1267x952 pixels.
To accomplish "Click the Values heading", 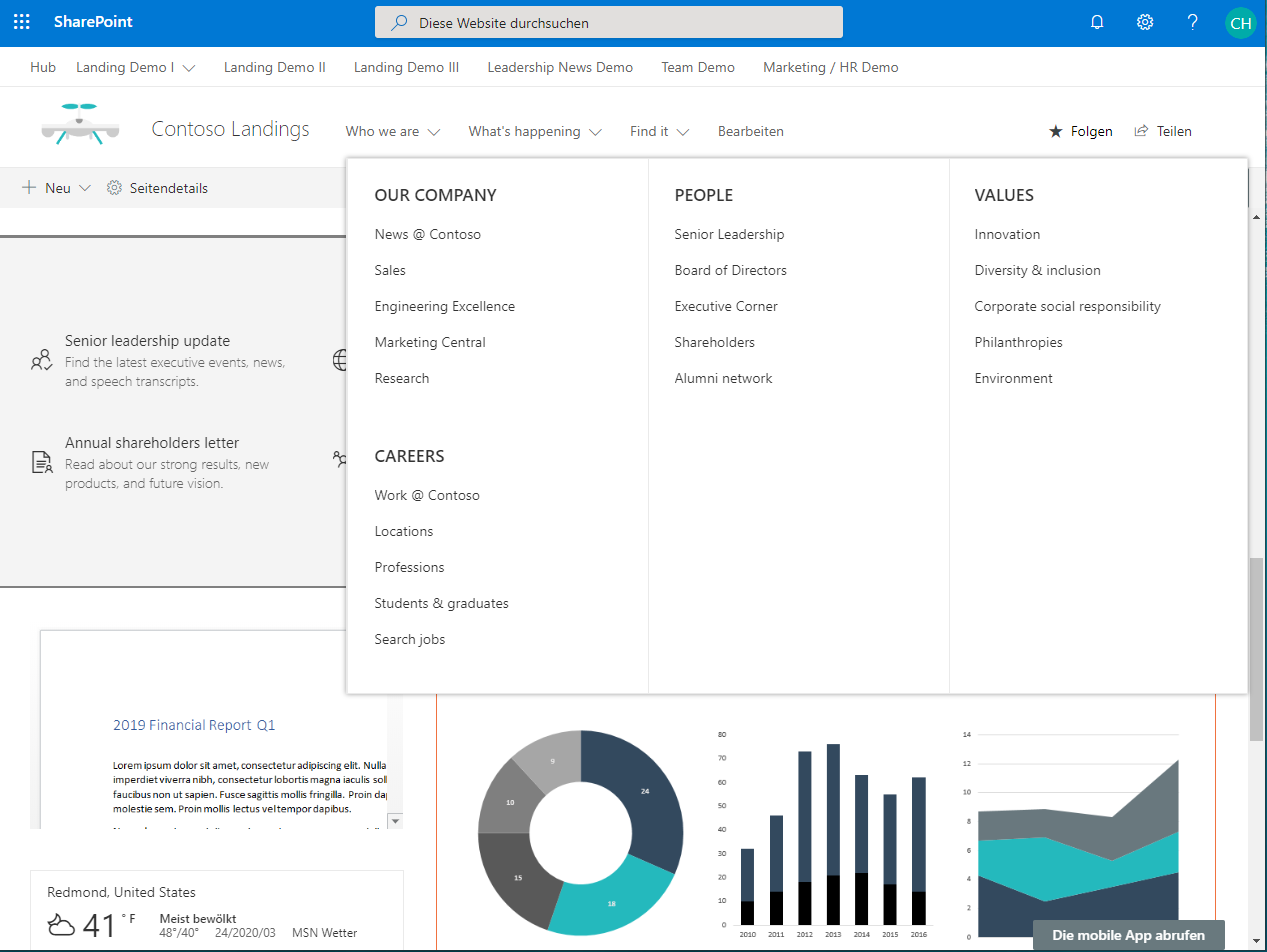I will (x=1005, y=195).
